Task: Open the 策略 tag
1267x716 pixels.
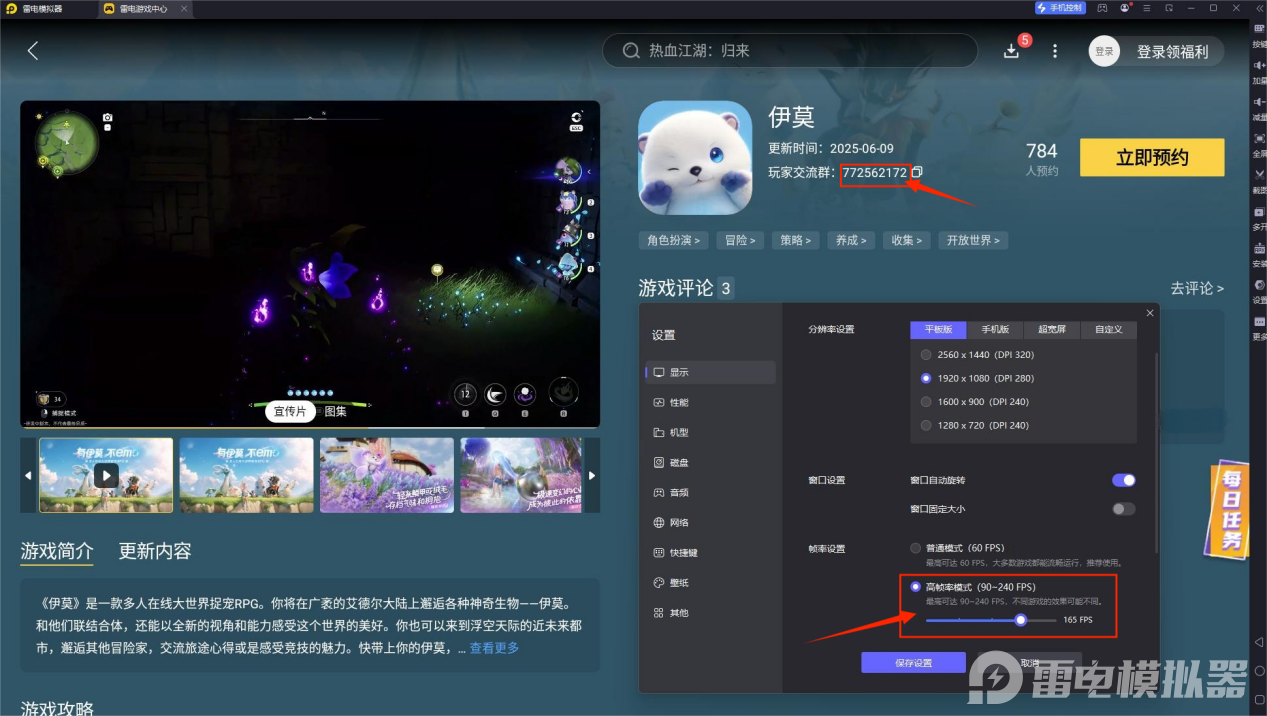Action: [796, 240]
